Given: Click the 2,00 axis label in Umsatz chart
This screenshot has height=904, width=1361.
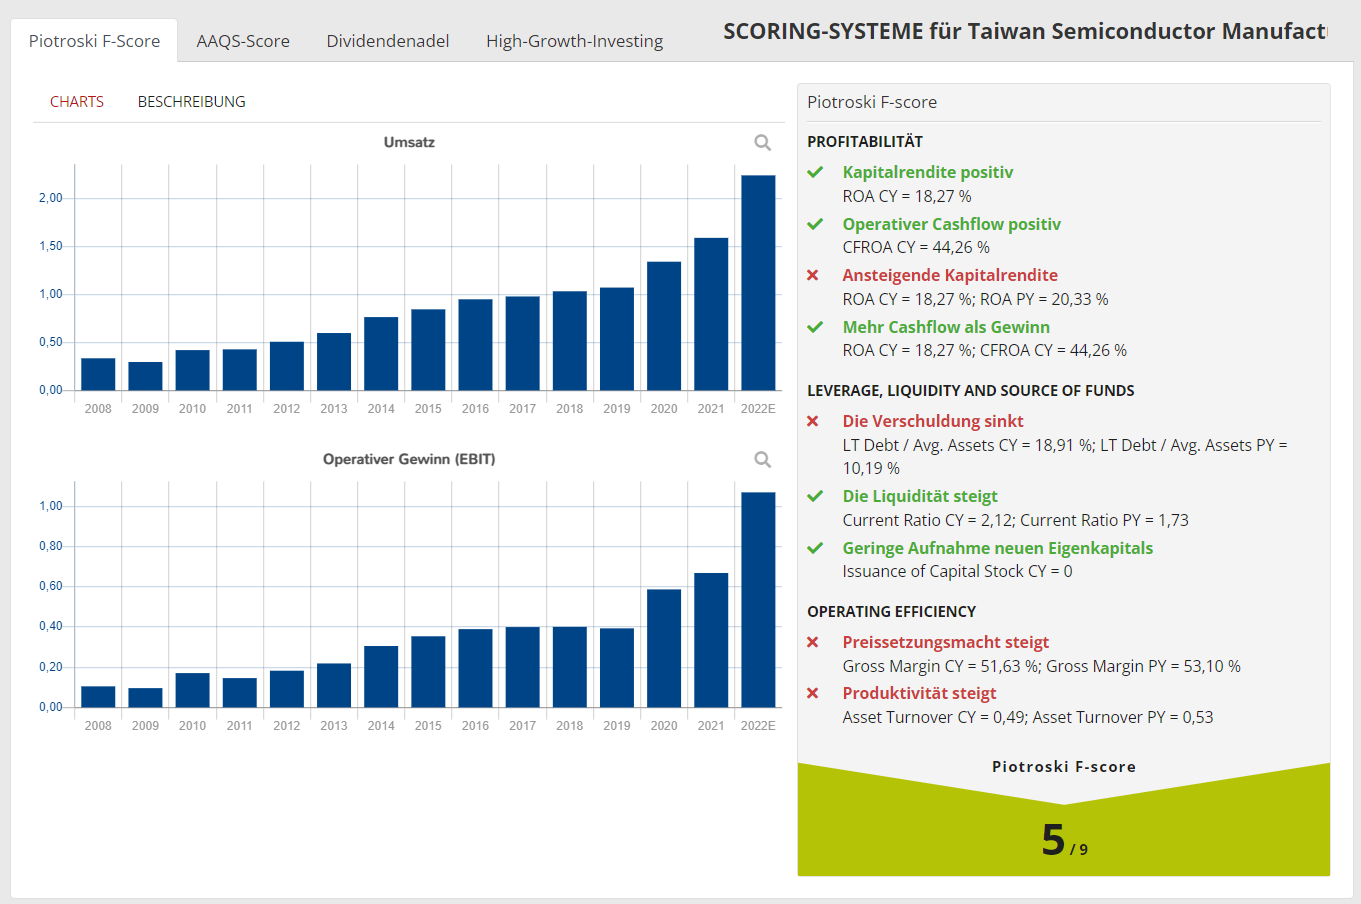Looking at the screenshot, I should click(x=50, y=198).
